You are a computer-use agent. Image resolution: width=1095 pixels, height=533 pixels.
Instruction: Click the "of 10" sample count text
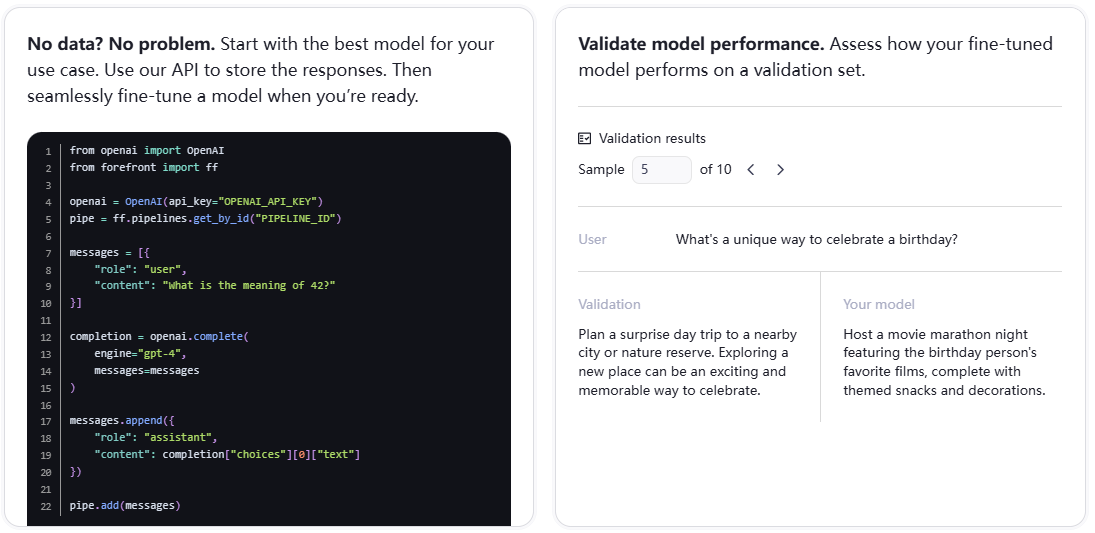(x=715, y=170)
